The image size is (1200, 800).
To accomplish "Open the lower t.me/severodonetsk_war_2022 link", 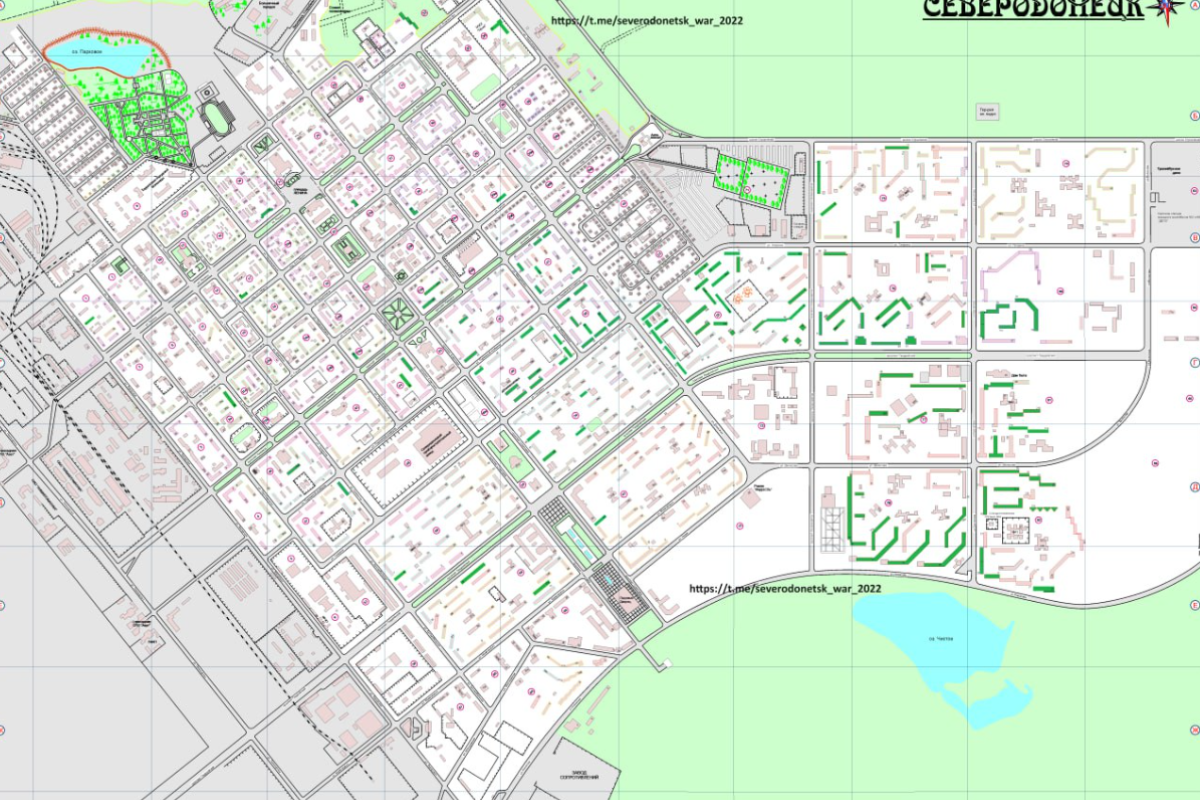I will coord(785,589).
